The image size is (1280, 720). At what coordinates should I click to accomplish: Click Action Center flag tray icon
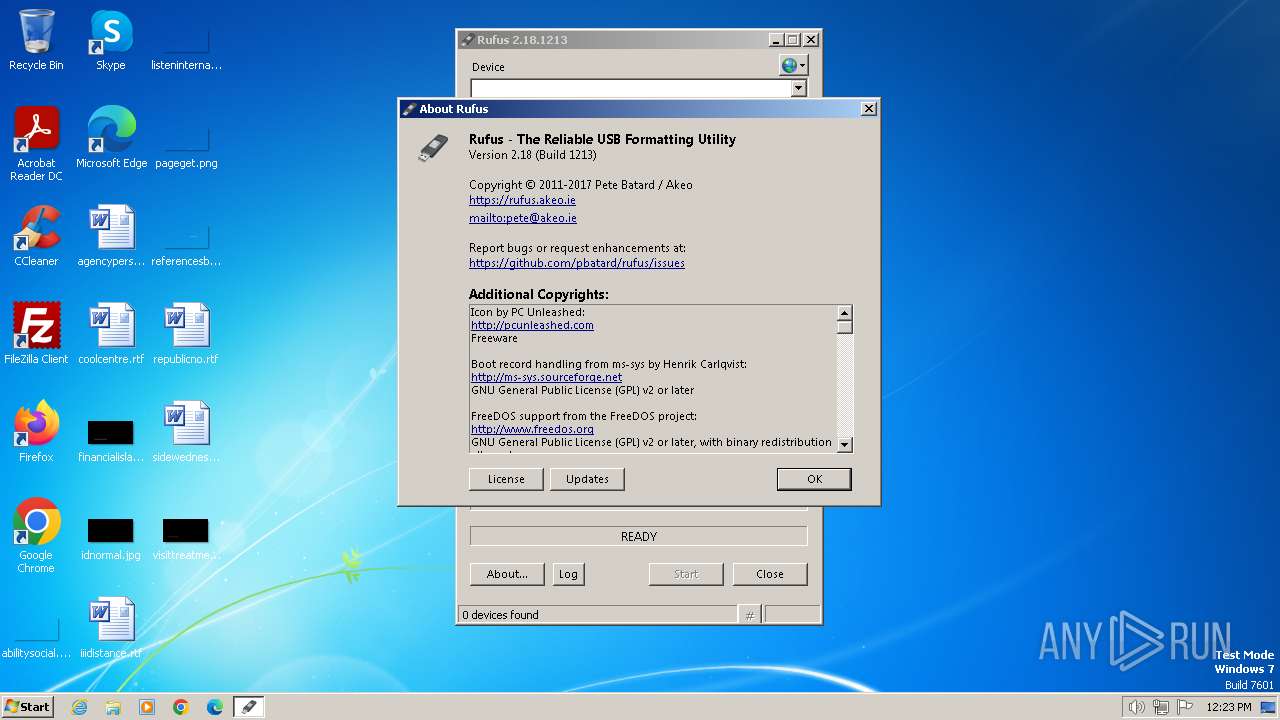tap(1185, 707)
